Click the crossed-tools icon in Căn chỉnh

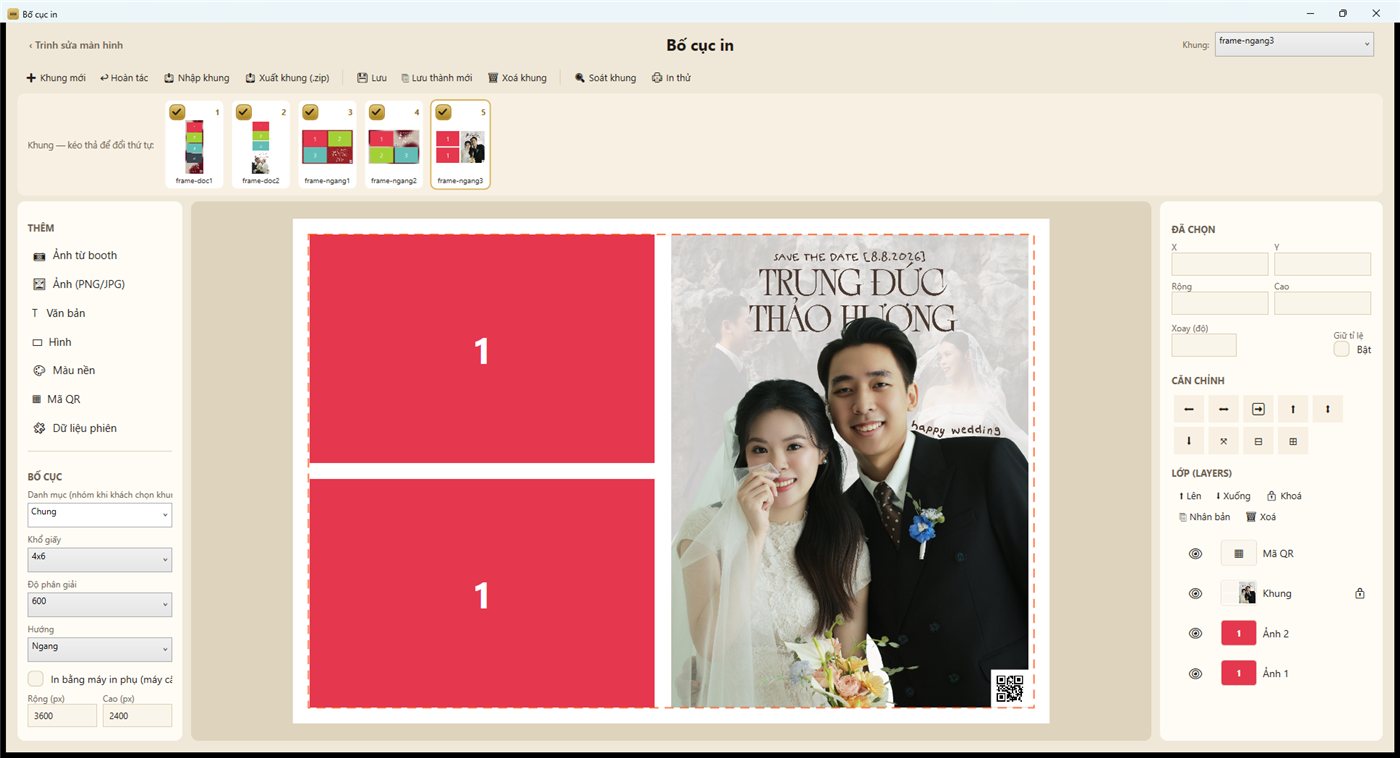[1223, 441]
